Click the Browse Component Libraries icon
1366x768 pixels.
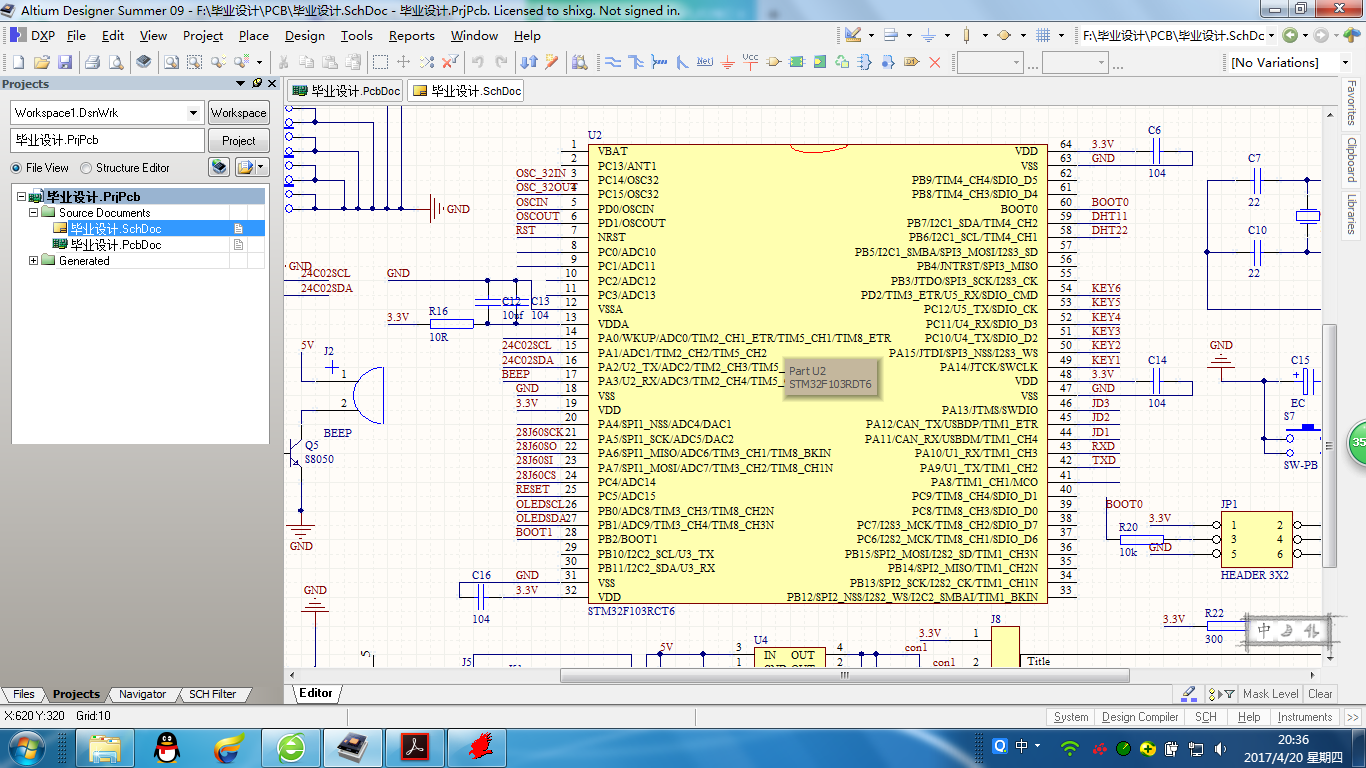579,62
